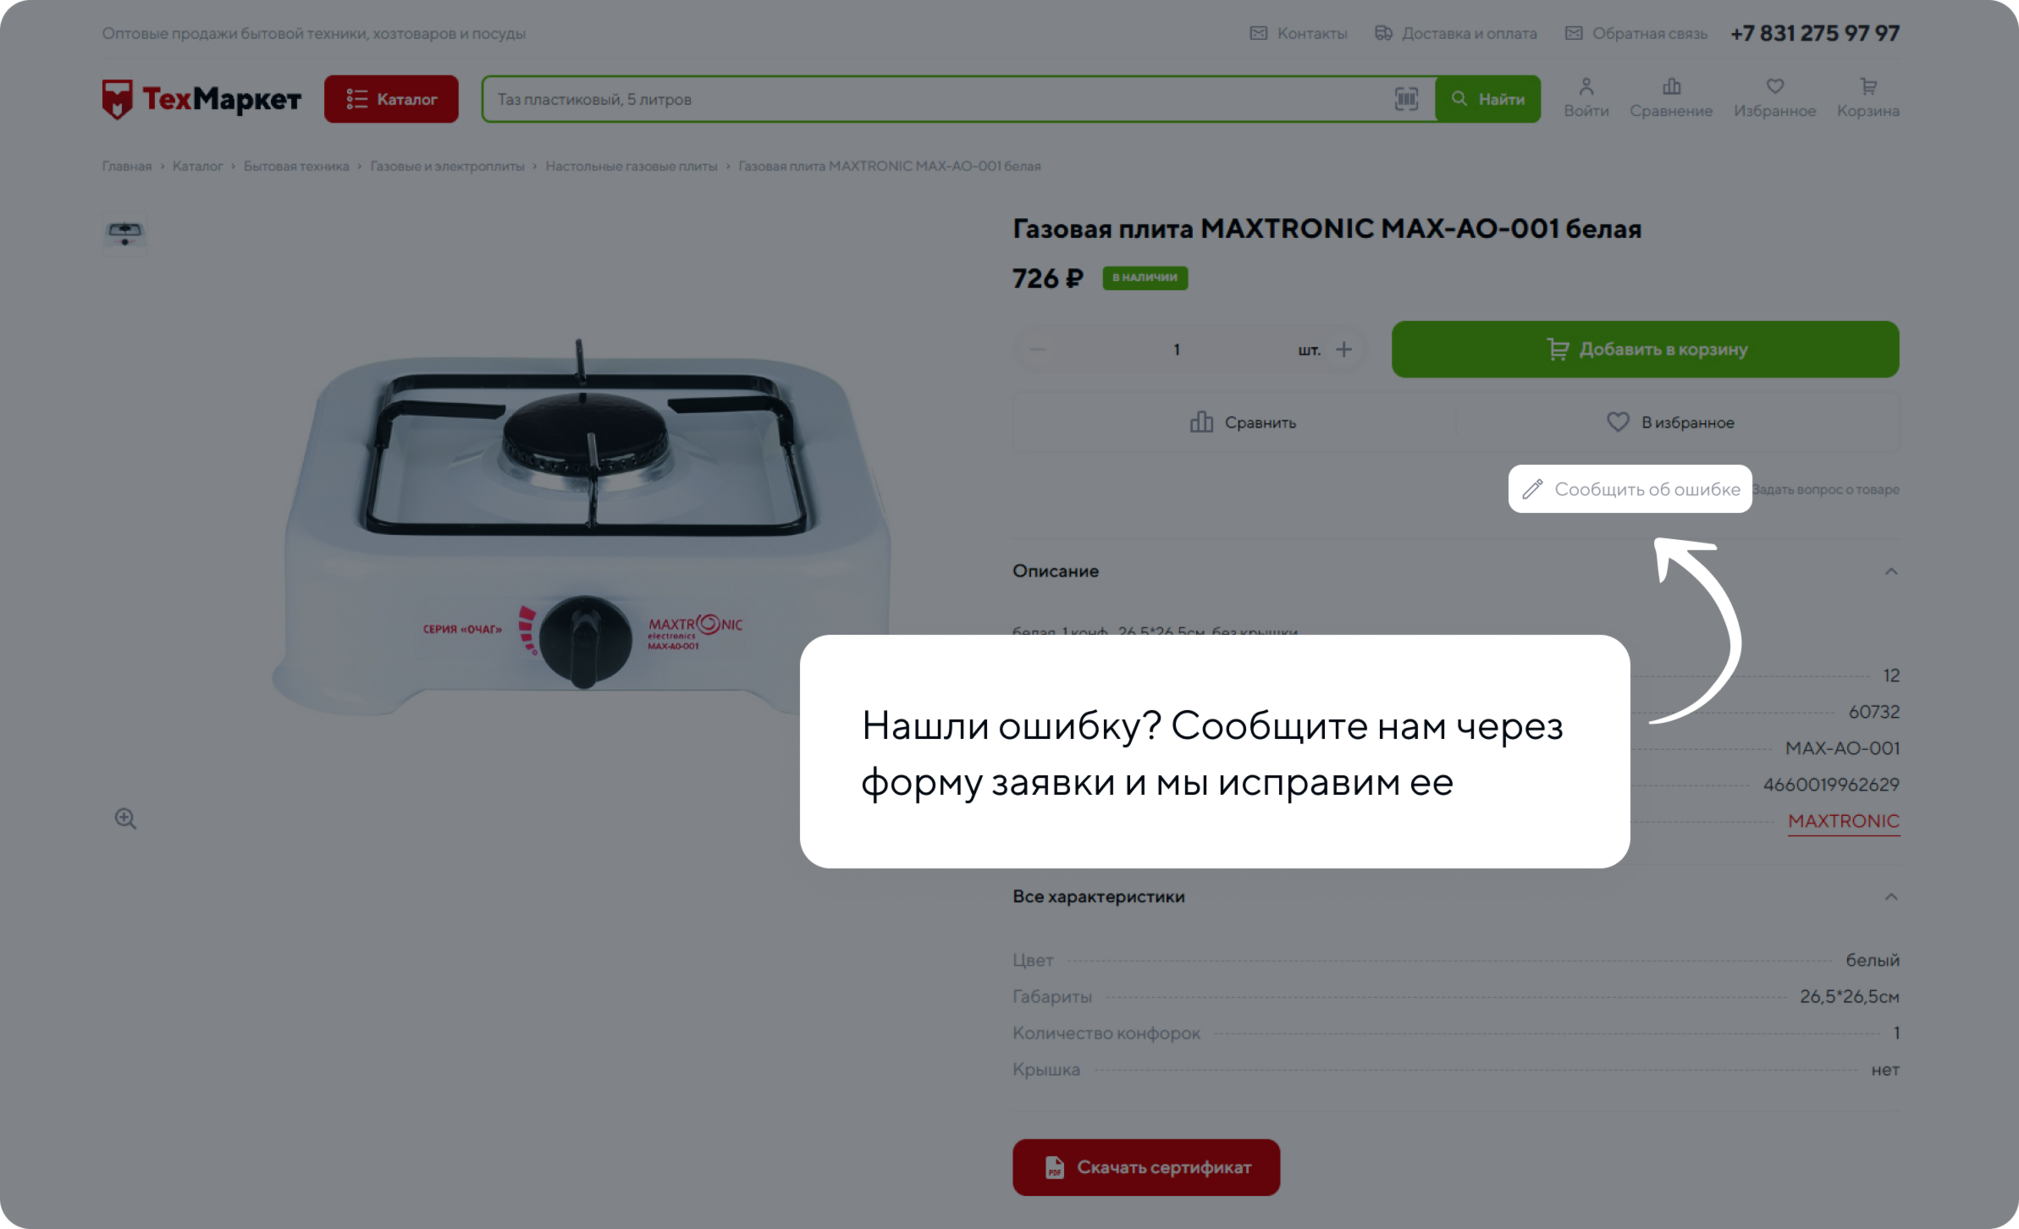Click the quantity value field
This screenshot has height=1229, width=2019.
pyautogui.click(x=1176, y=349)
